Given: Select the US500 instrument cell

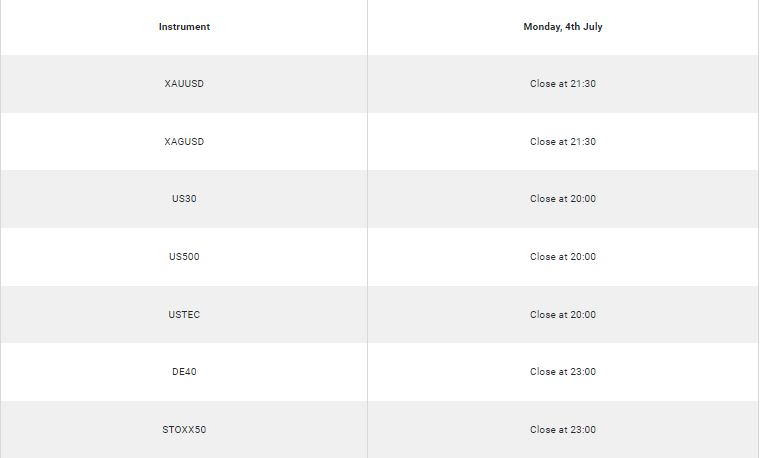Looking at the screenshot, I should tap(184, 257).
